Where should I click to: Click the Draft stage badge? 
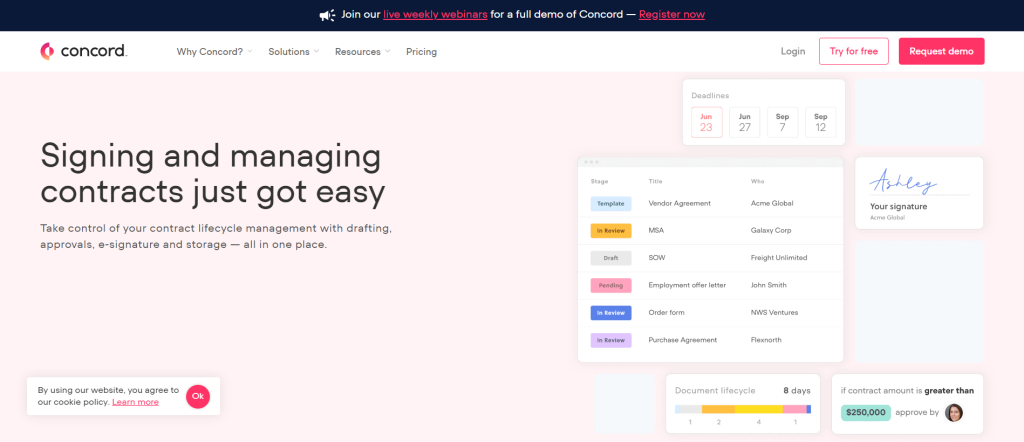click(611, 258)
